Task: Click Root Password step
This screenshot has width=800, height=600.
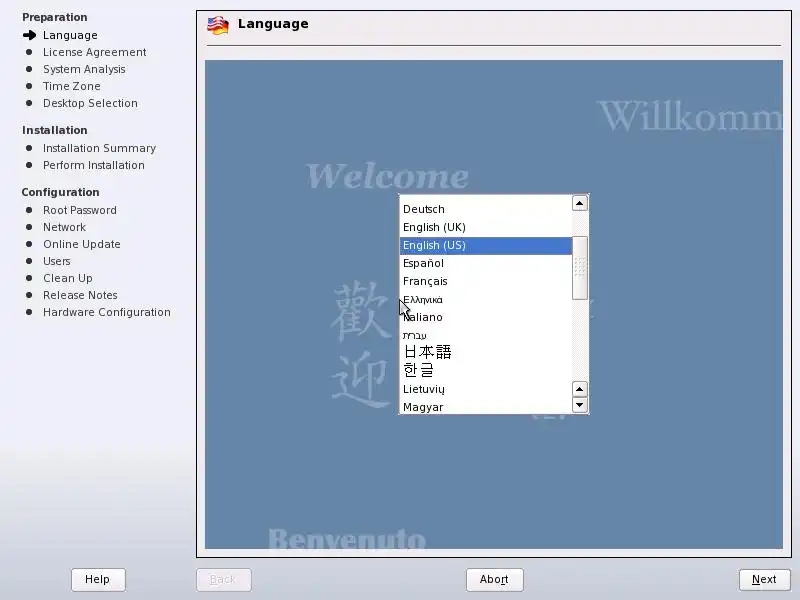Action: 80,210
